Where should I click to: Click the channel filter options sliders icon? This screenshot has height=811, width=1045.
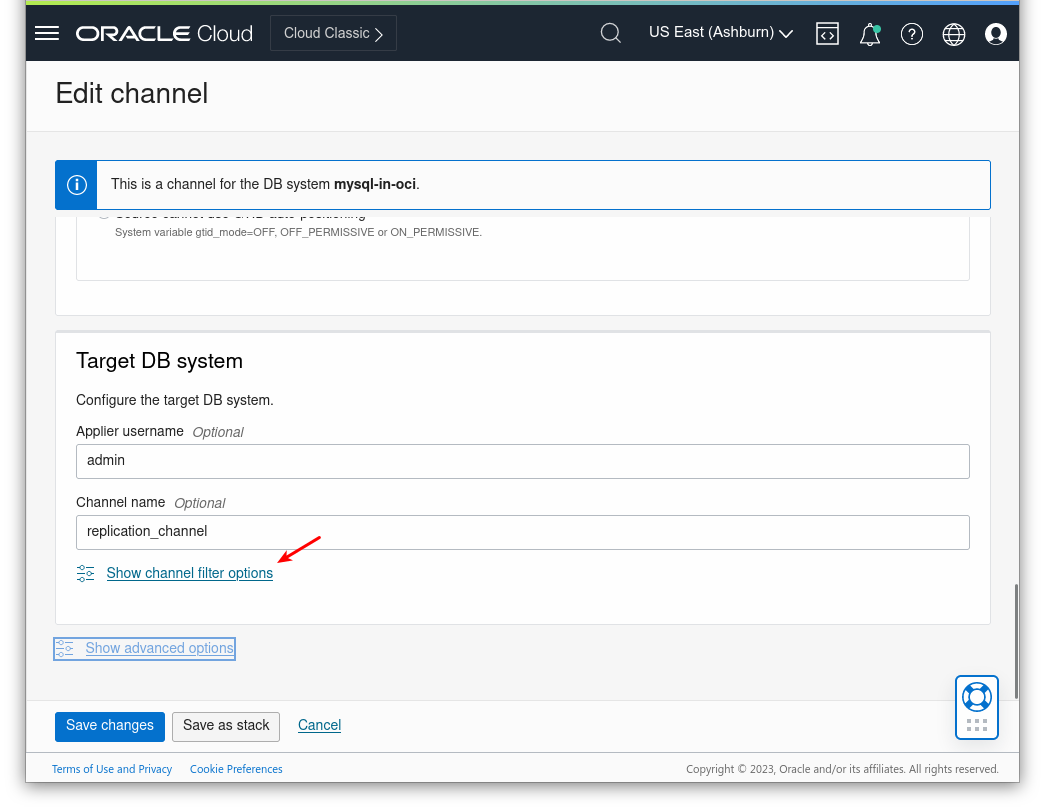pos(85,573)
